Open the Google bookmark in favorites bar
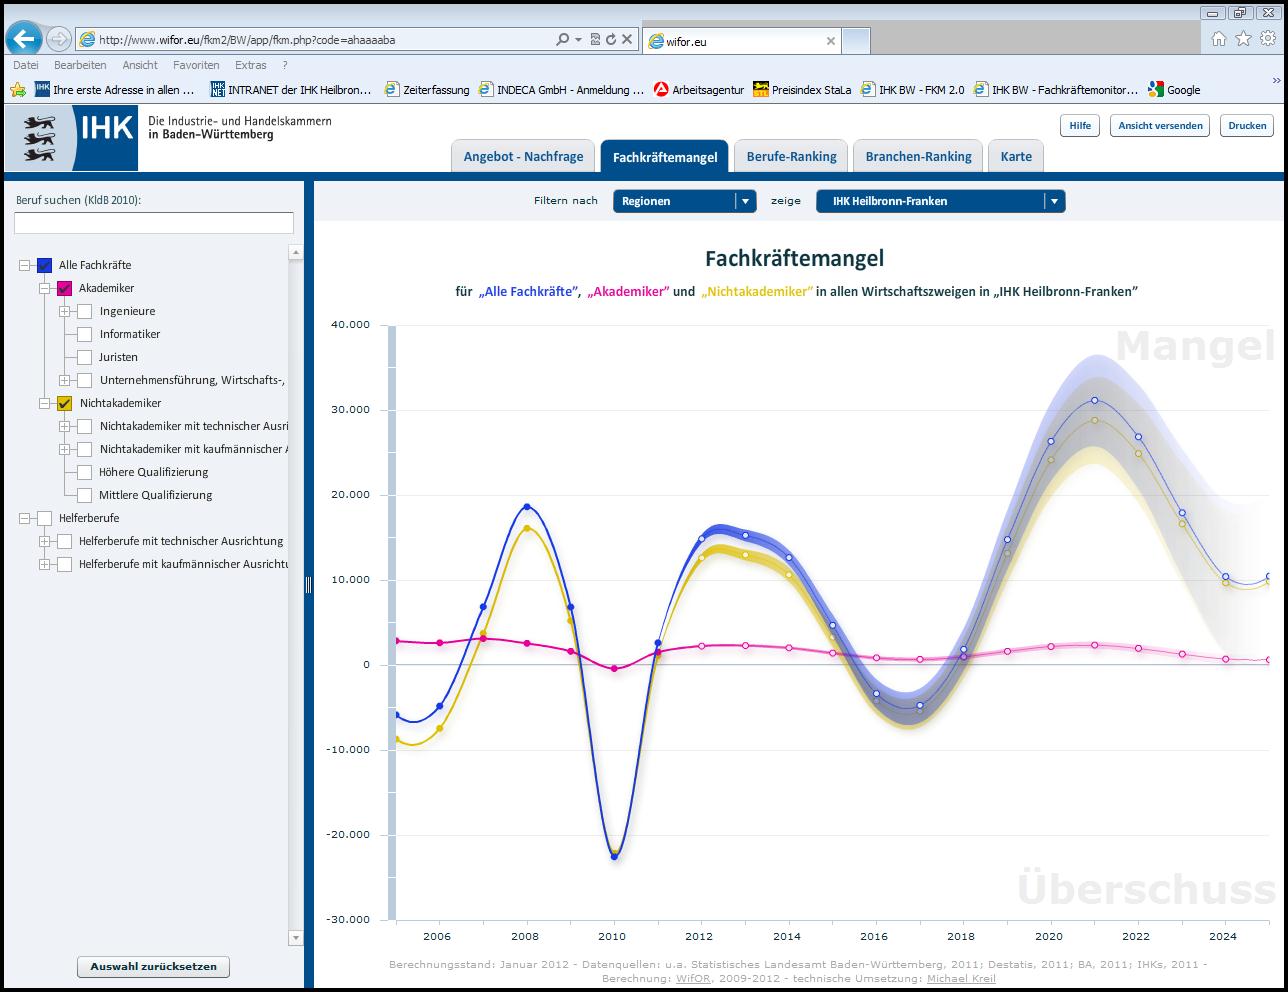This screenshot has height=992, width=1288. coord(1174,89)
